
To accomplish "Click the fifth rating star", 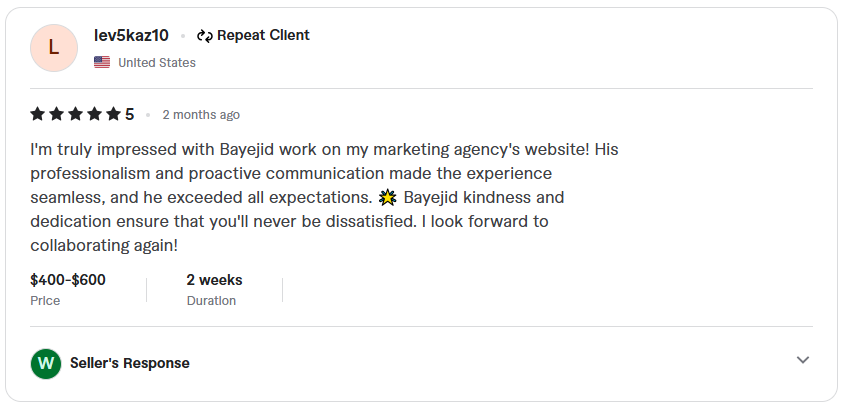I will (113, 114).
